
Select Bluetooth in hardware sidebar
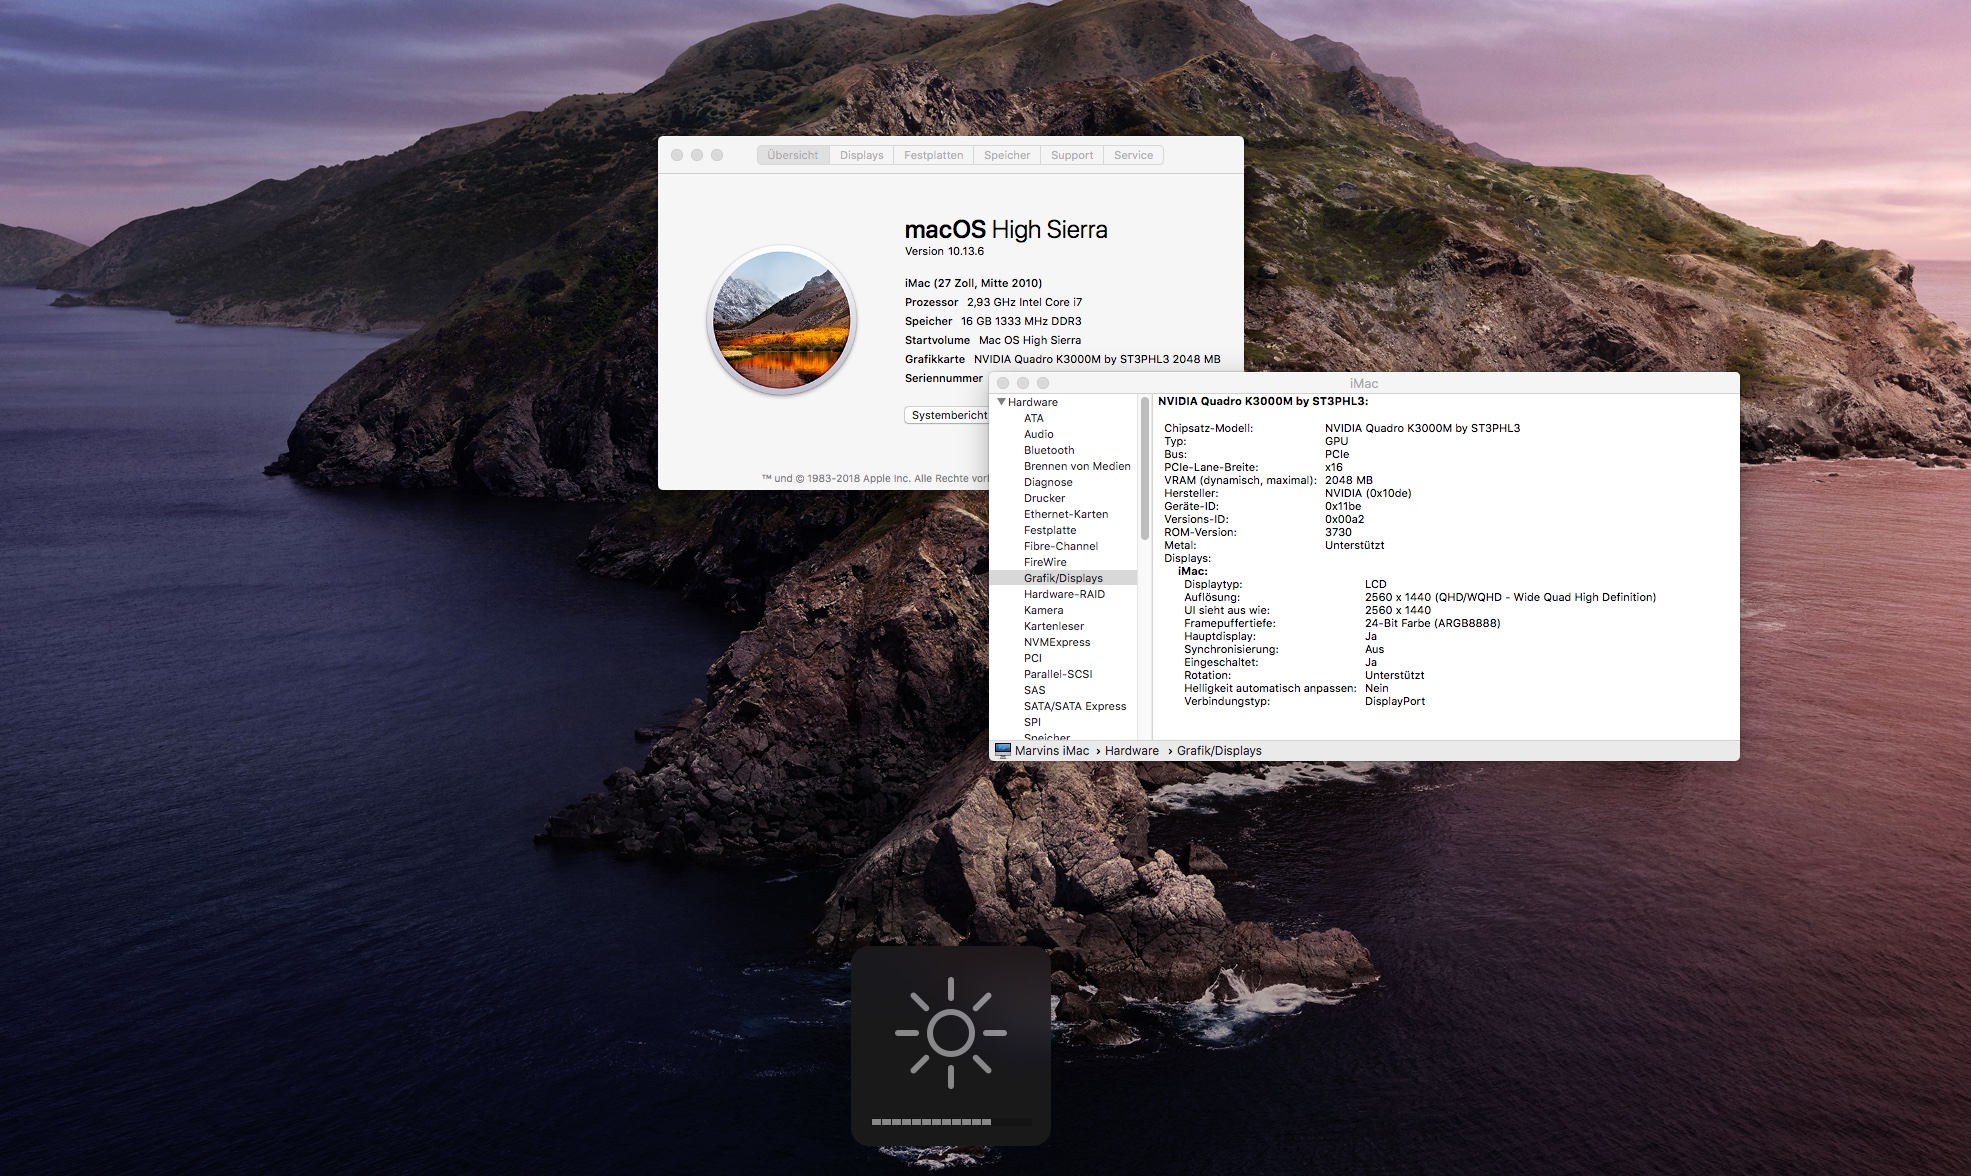click(1049, 450)
